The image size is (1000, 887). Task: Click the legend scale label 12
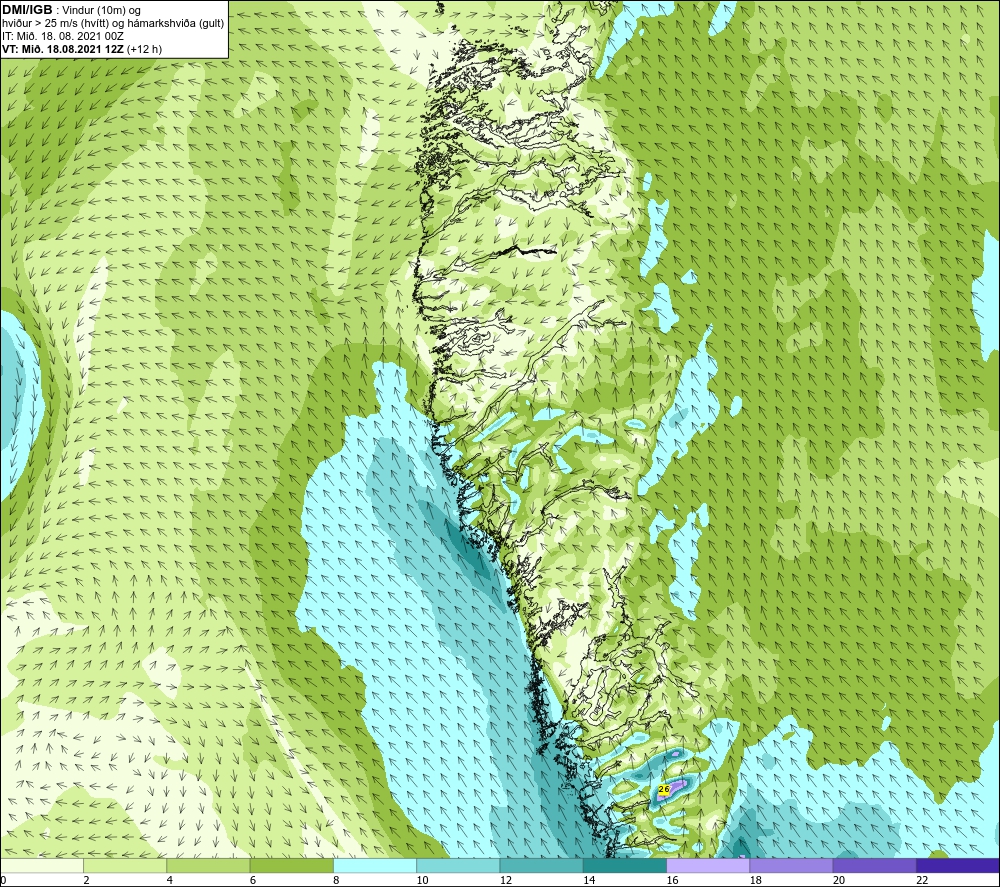click(506, 880)
